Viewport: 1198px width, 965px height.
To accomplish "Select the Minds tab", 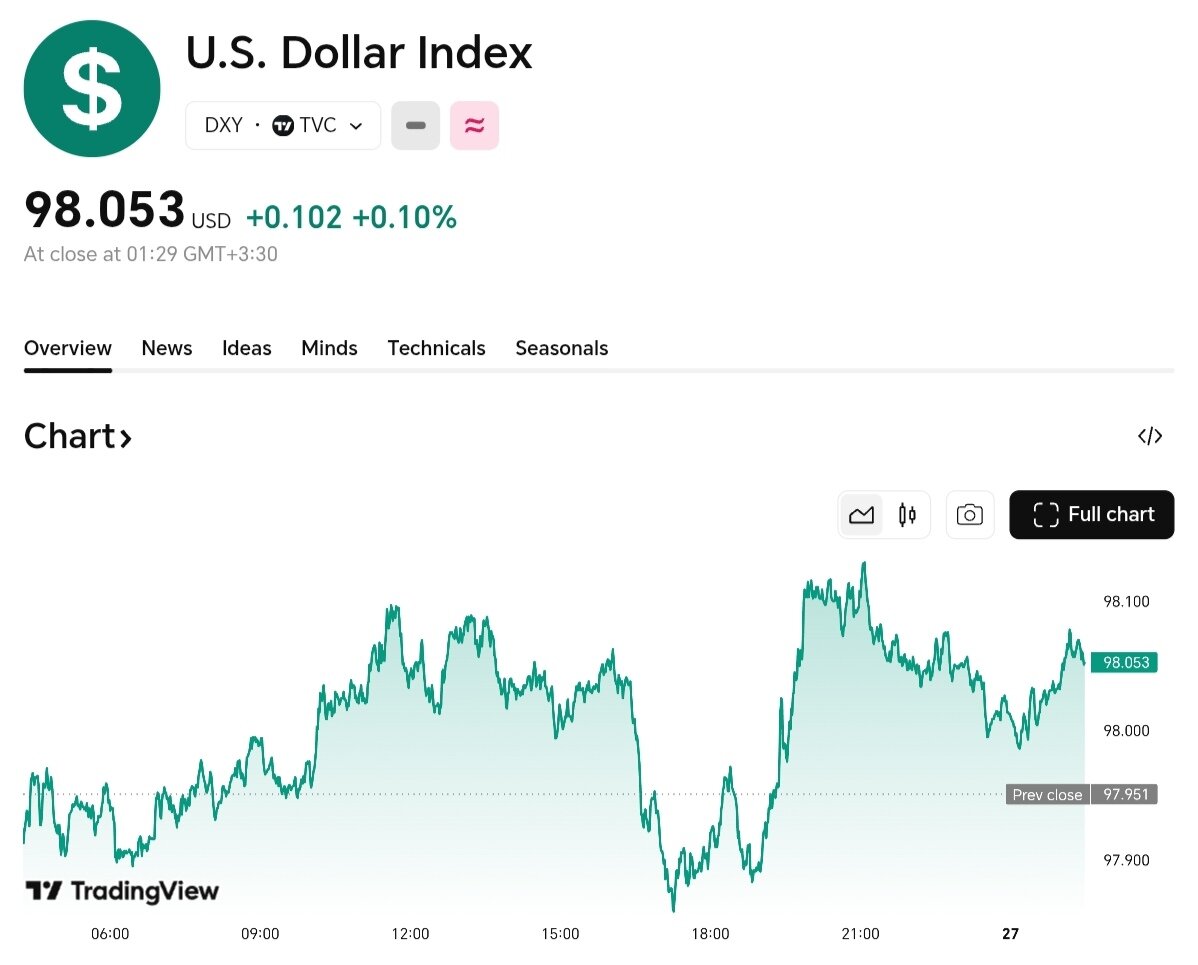I will [x=329, y=348].
